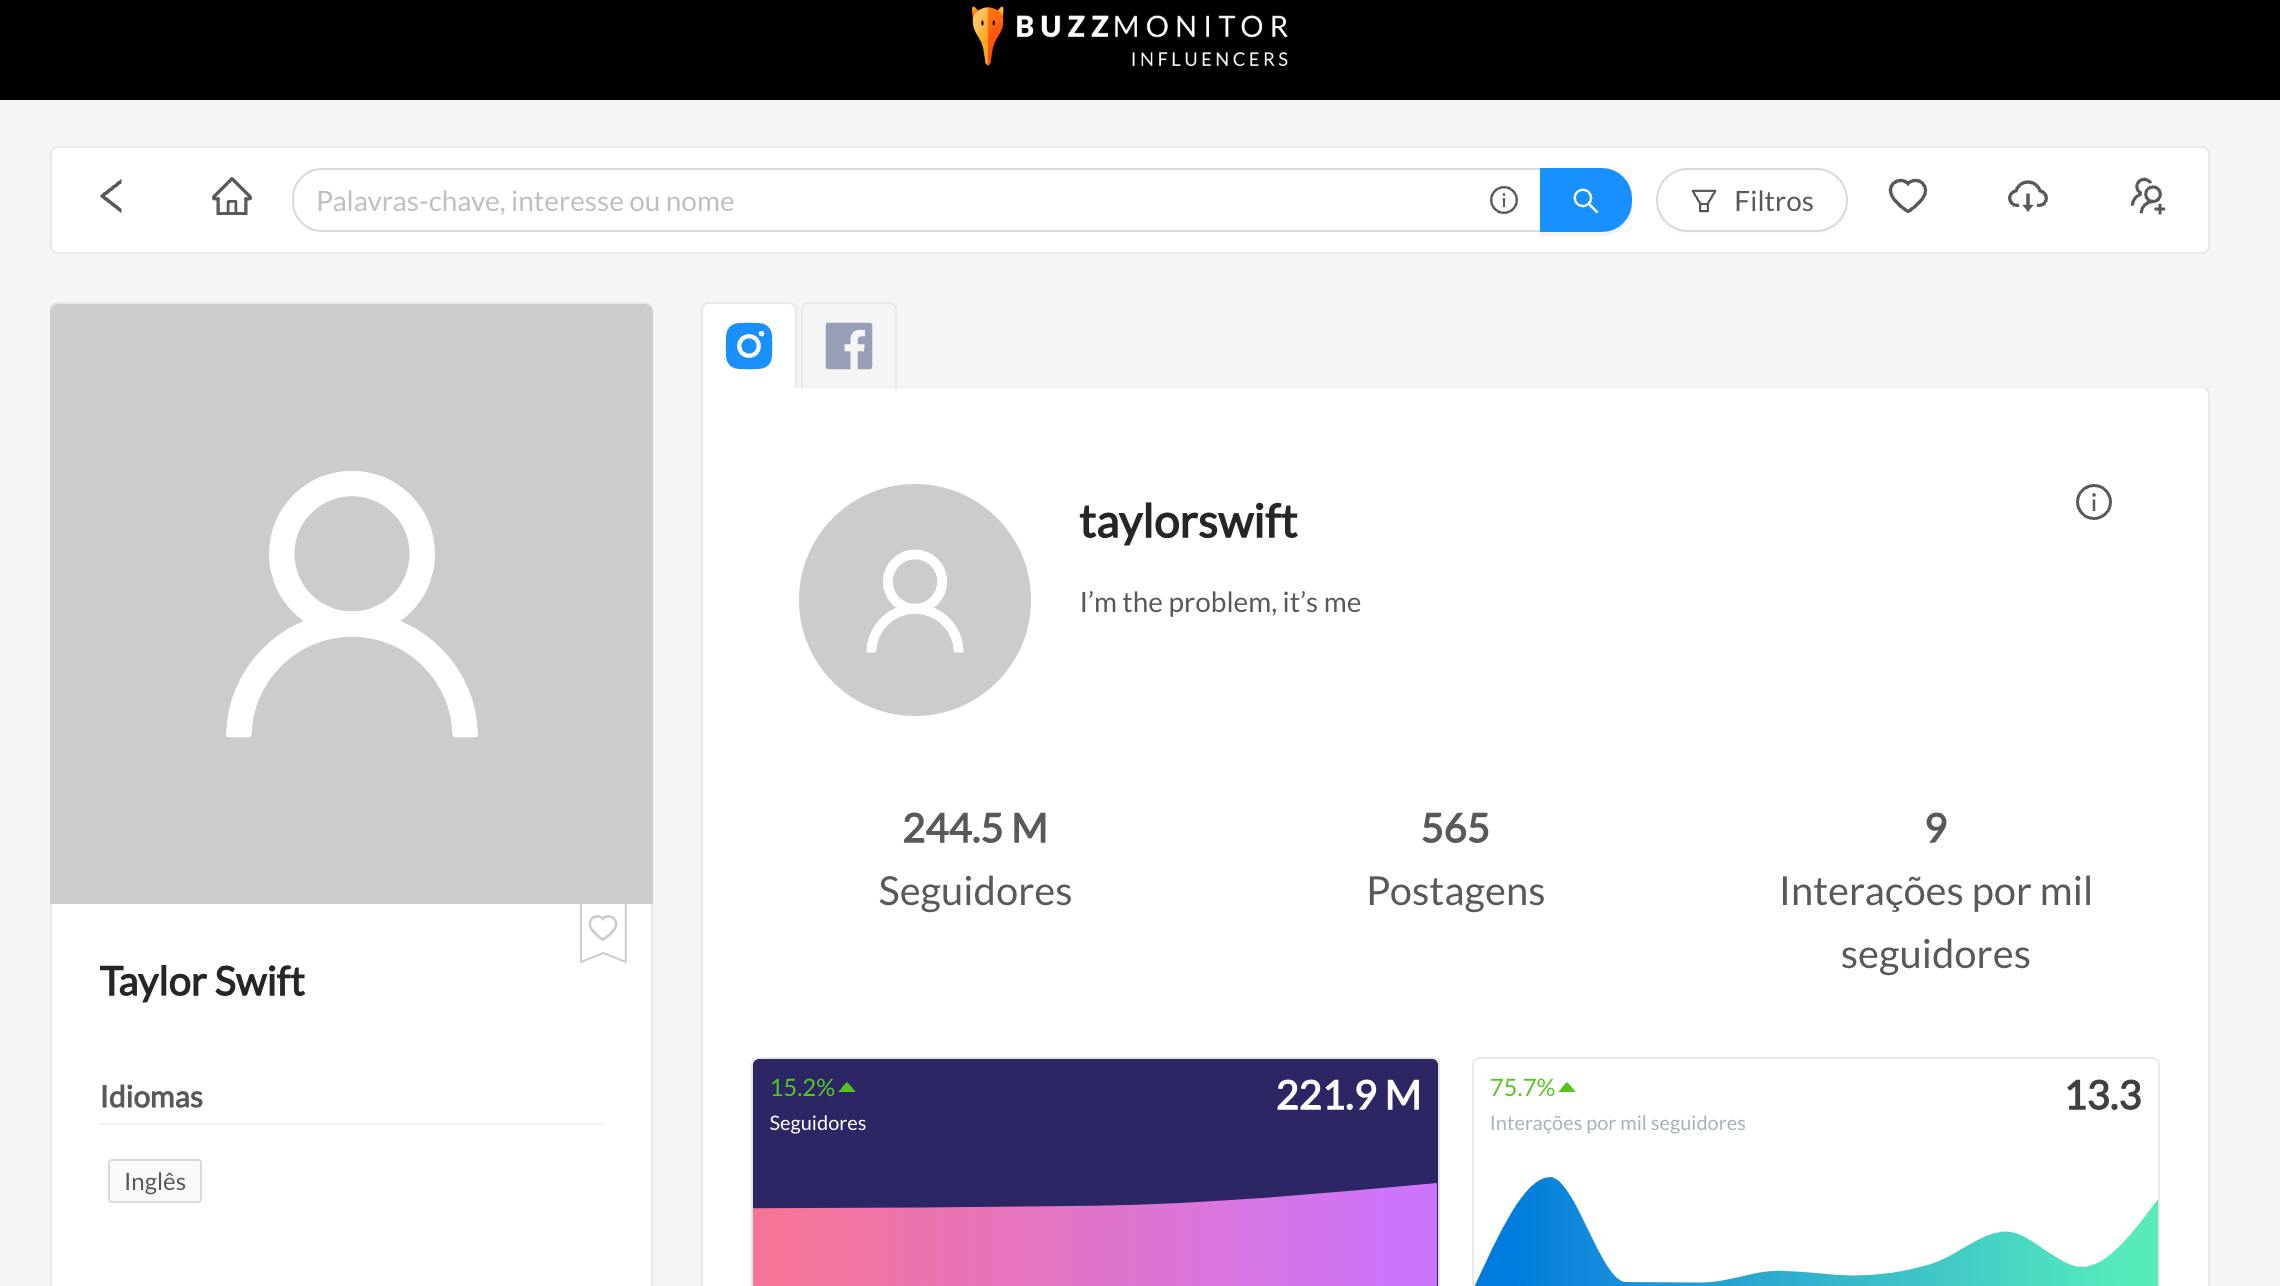Click the Taylor Swift name heading

click(202, 981)
